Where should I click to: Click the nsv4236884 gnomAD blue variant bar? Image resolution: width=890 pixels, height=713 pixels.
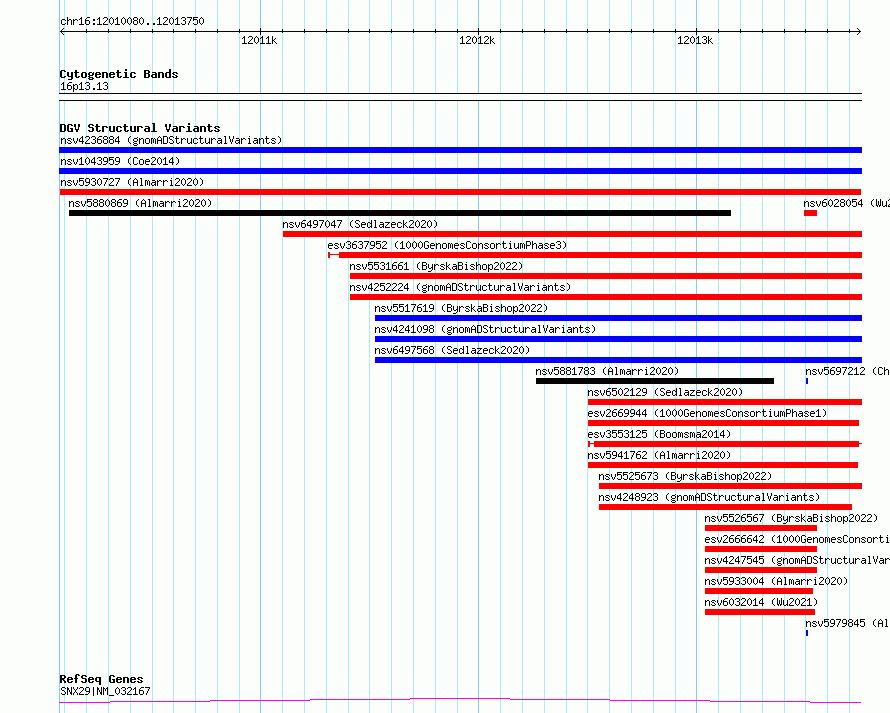pyautogui.click(x=460, y=150)
